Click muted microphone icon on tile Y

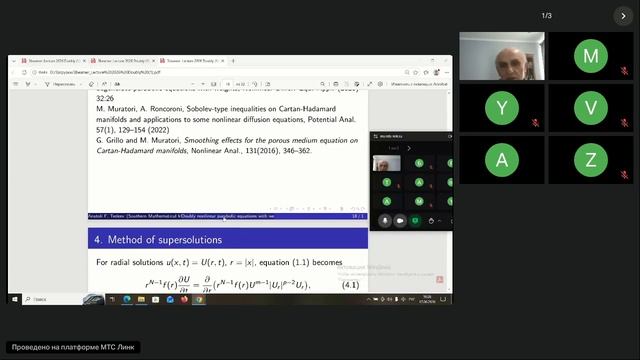[x=535, y=123]
